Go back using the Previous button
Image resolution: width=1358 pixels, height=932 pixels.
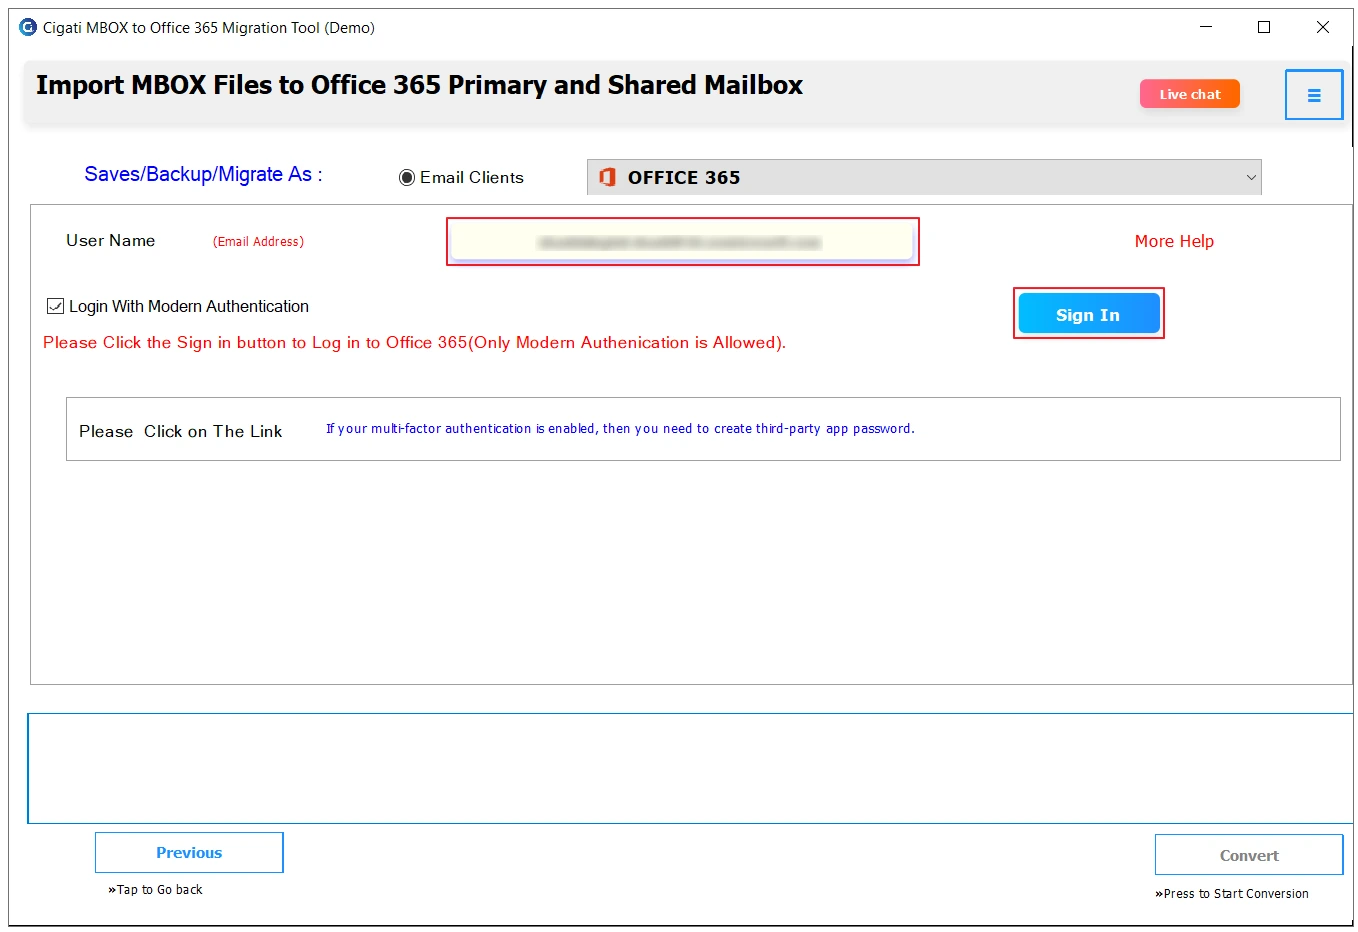pos(189,852)
